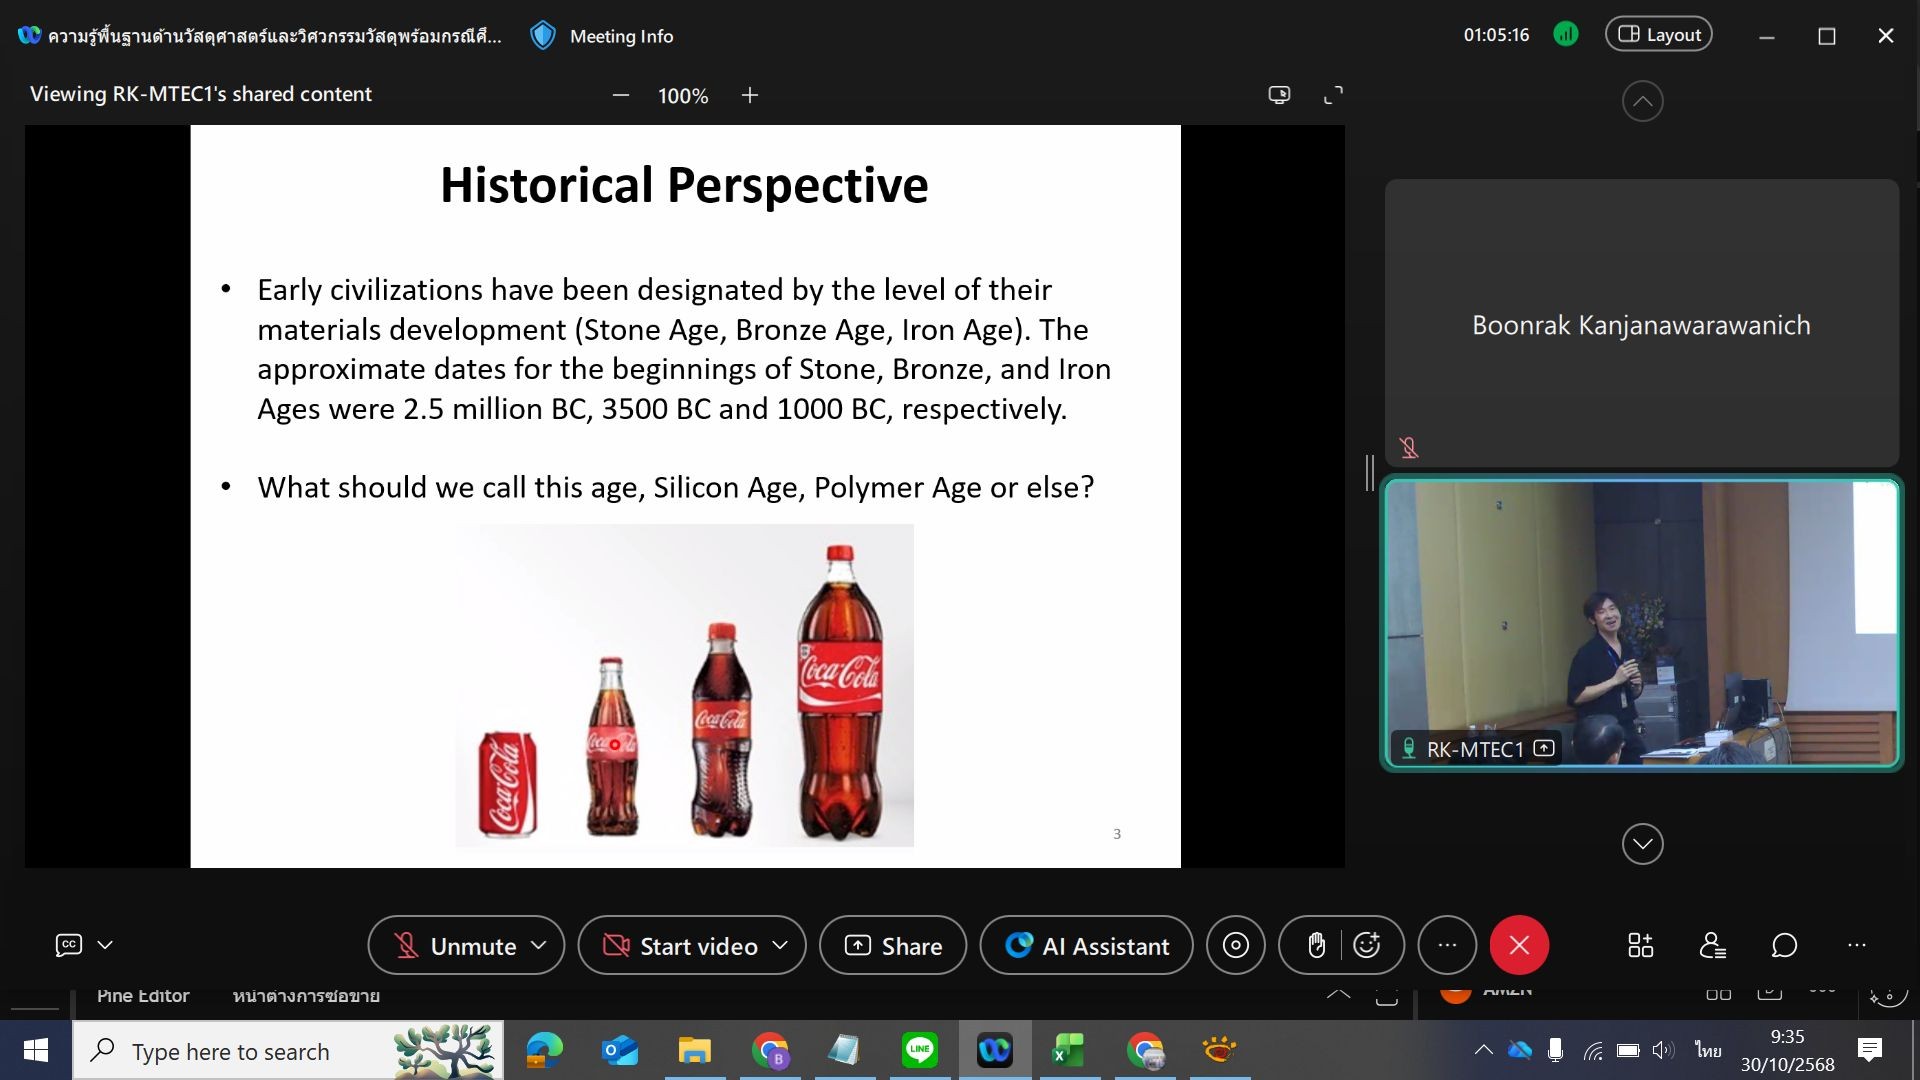Image resolution: width=1920 pixels, height=1080 pixels.
Task: Open the caption options chevron
Action: (x=105, y=945)
